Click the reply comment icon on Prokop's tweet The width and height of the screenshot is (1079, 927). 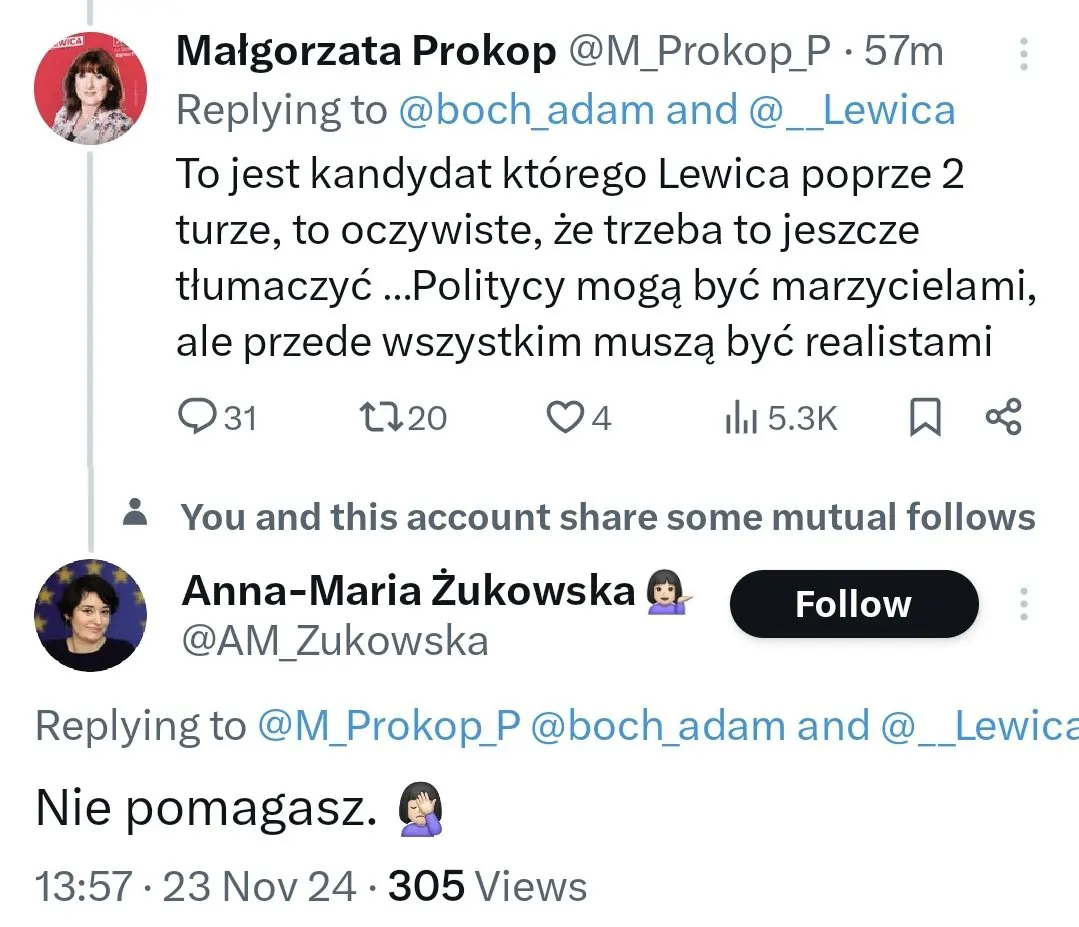191,417
